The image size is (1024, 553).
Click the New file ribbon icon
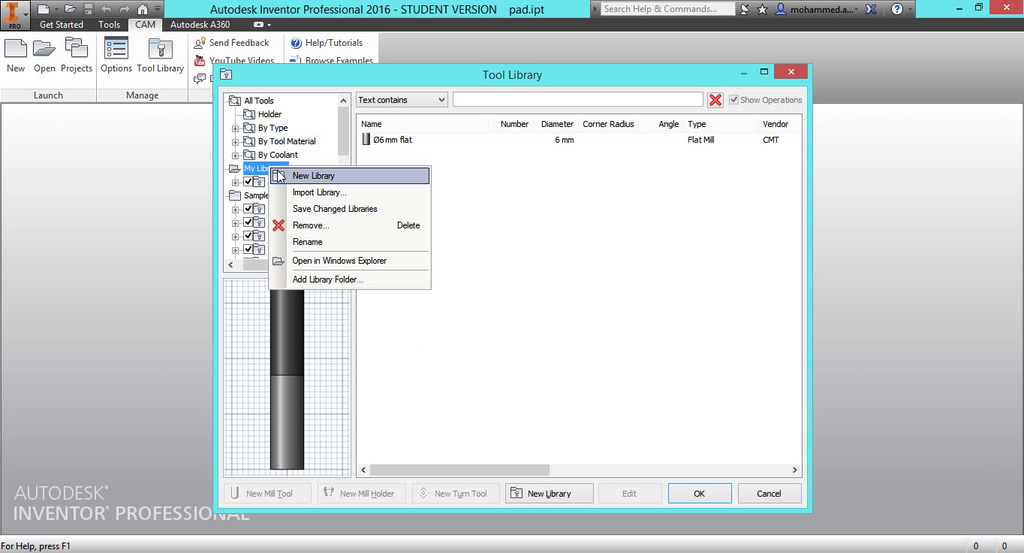[16, 48]
